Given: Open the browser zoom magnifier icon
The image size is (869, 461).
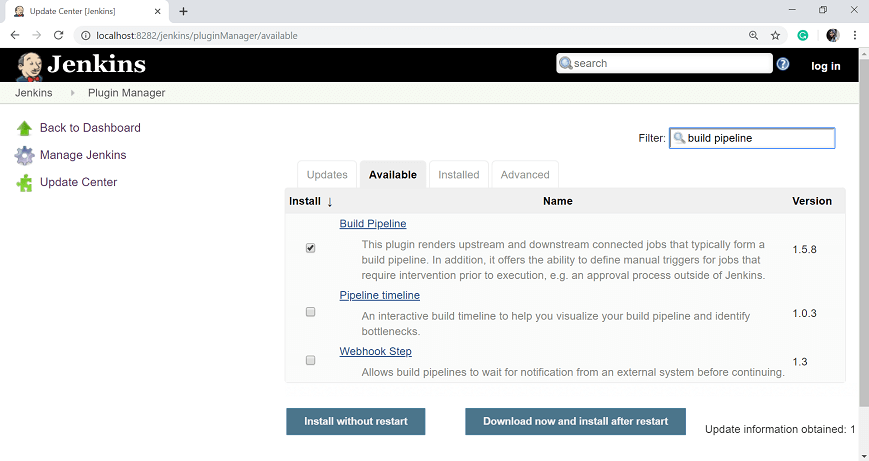Looking at the screenshot, I should [753, 35].
